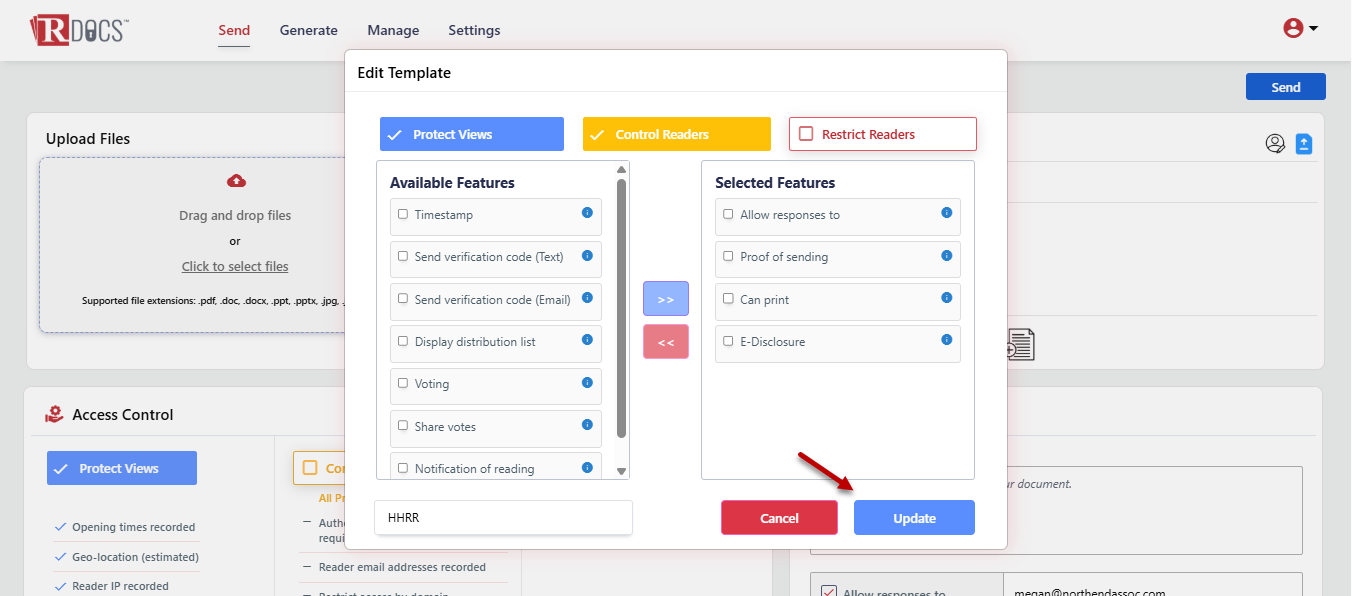Viewport: 1352px width, 596px height.
Task: Click the blue upload document icon
Action: (1303, 144)
